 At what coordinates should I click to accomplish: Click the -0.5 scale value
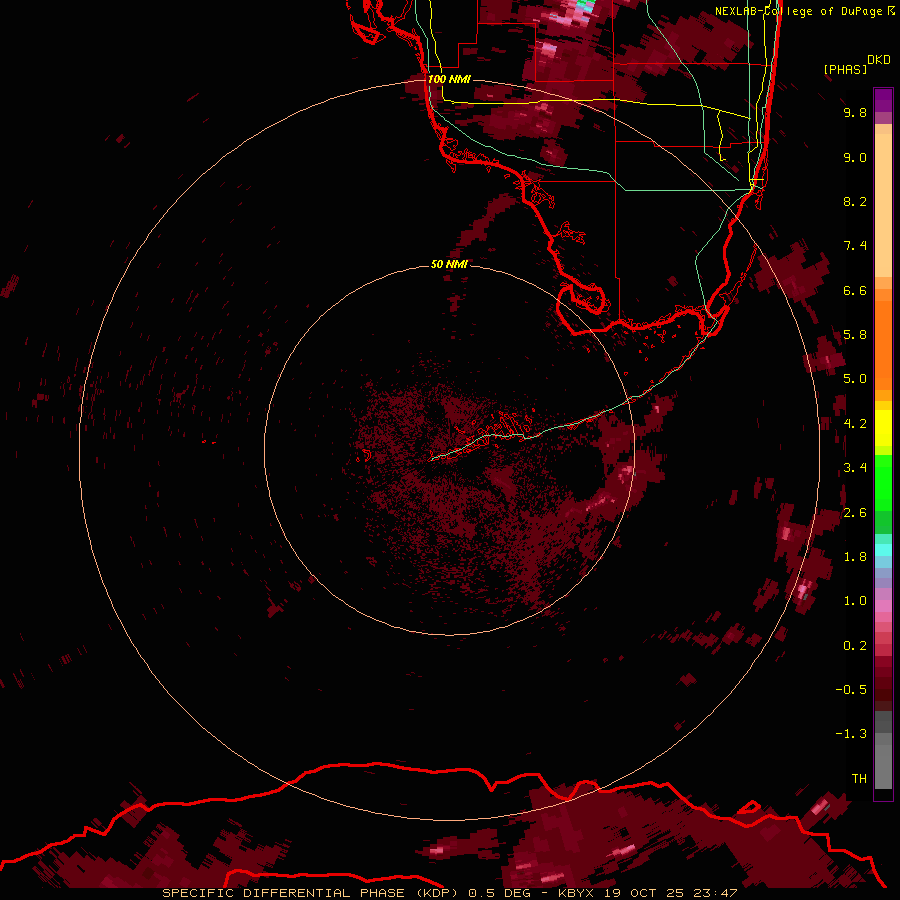pos(851,690)
